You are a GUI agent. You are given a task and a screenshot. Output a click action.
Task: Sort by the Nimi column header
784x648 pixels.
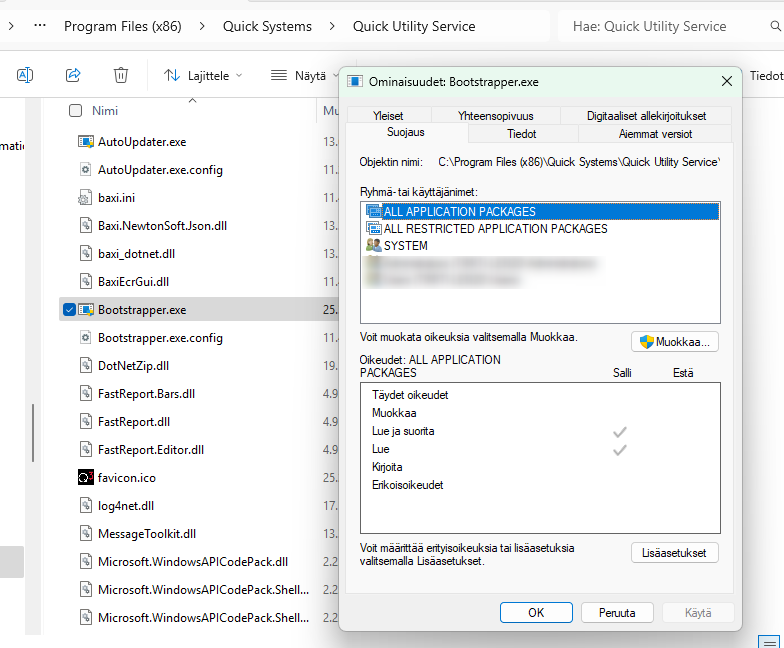[x=104, y=110]
